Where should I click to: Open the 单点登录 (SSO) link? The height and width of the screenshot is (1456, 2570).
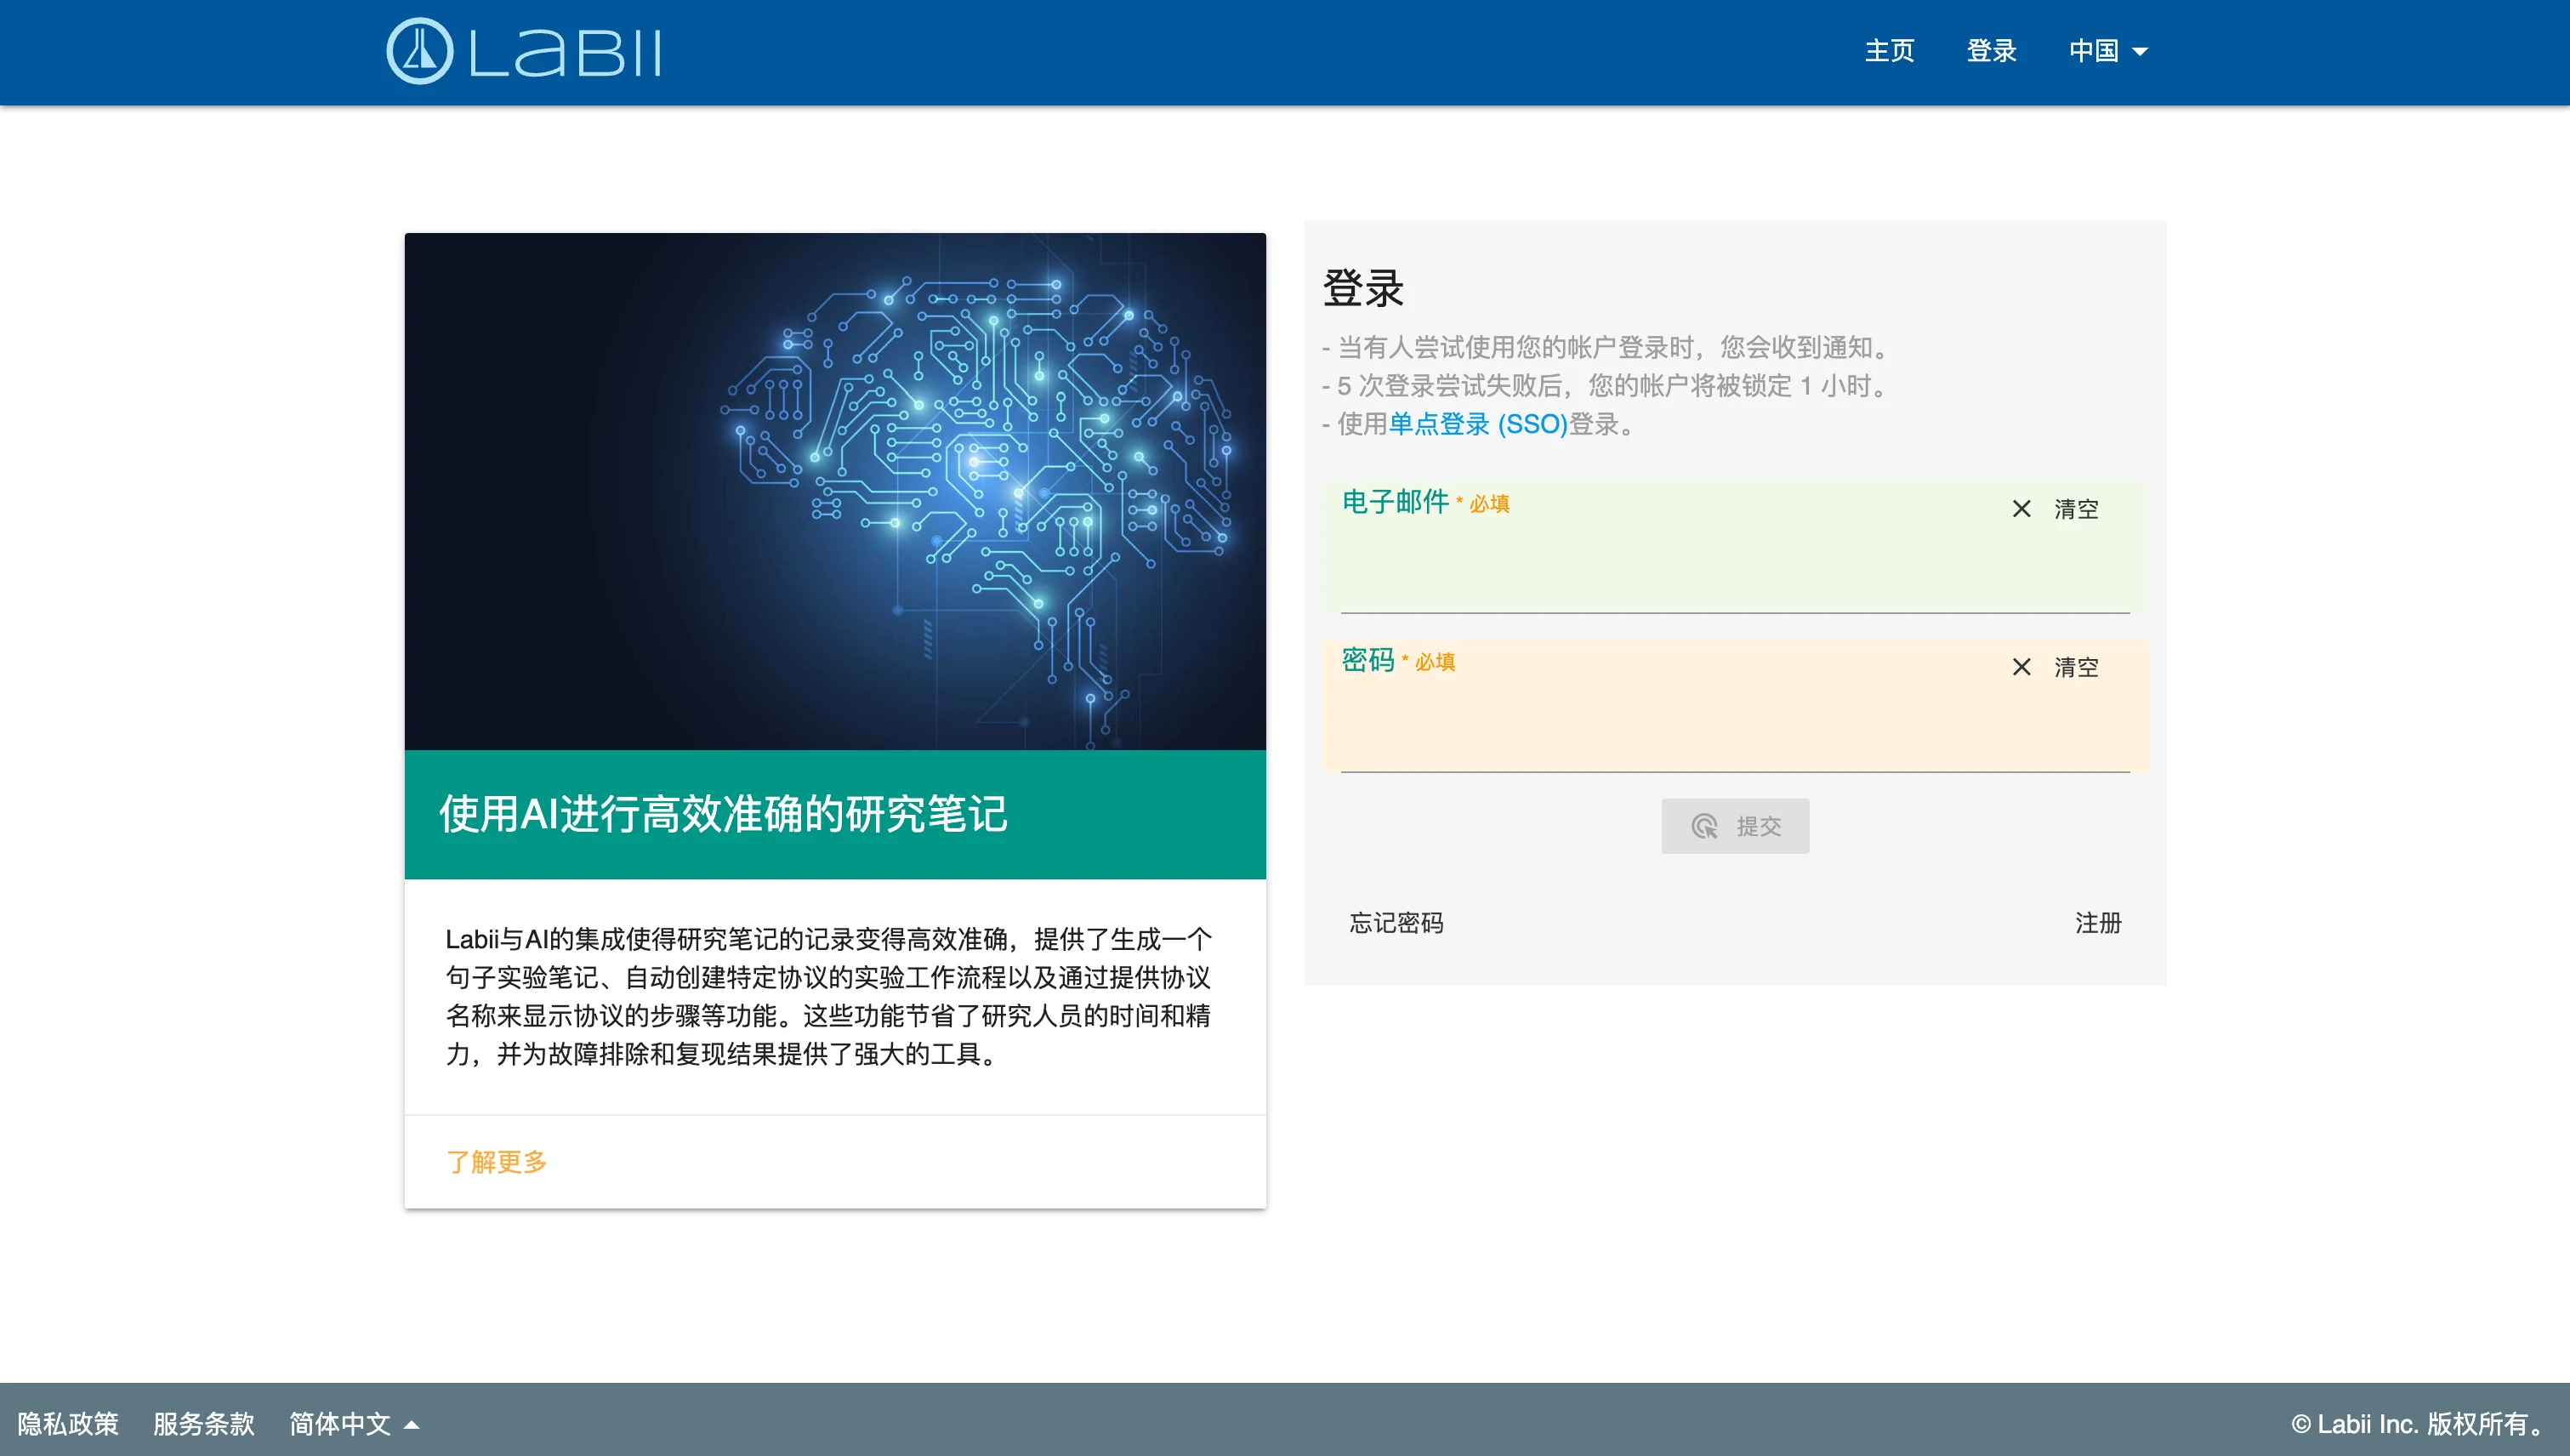[1477, 424]
